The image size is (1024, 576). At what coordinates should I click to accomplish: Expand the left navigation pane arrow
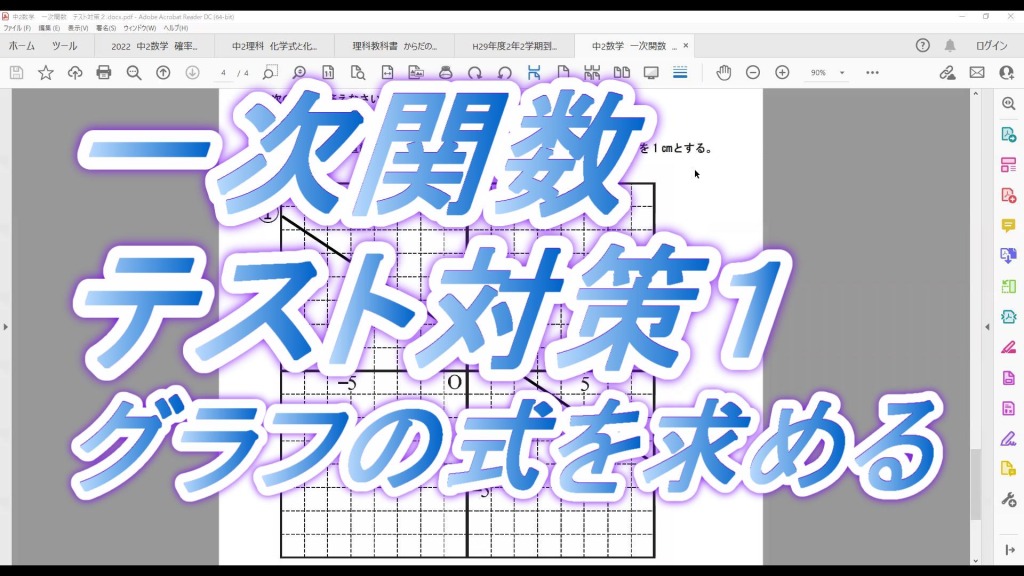pos(5,327)
